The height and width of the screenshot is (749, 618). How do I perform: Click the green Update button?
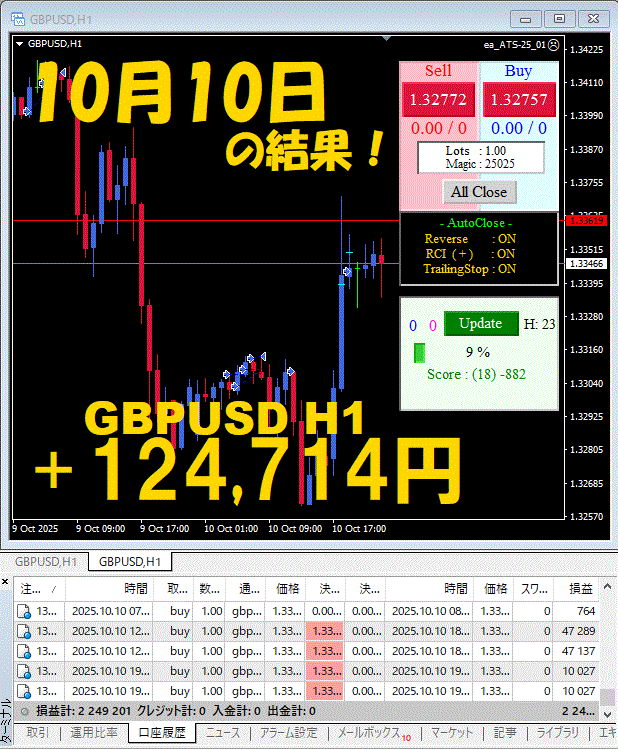481,323
